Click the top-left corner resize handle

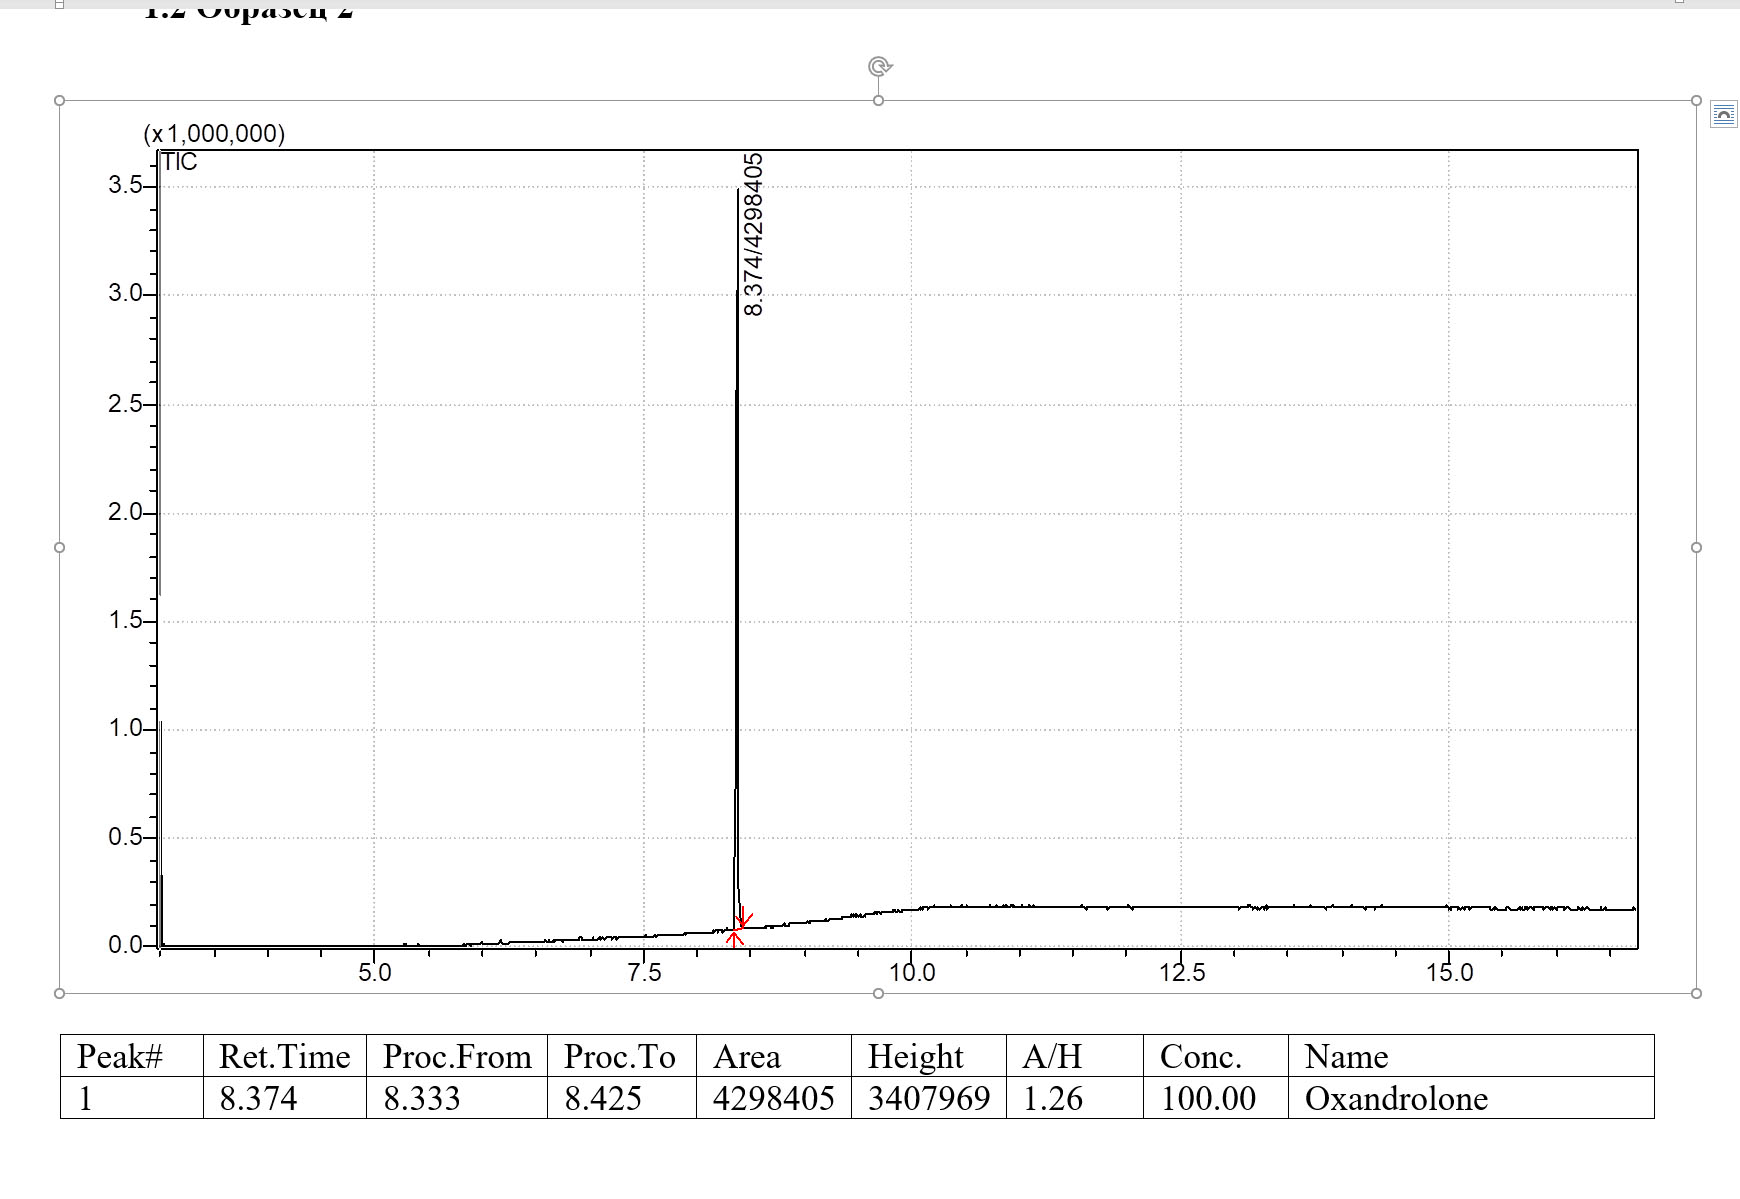(60, 101)
